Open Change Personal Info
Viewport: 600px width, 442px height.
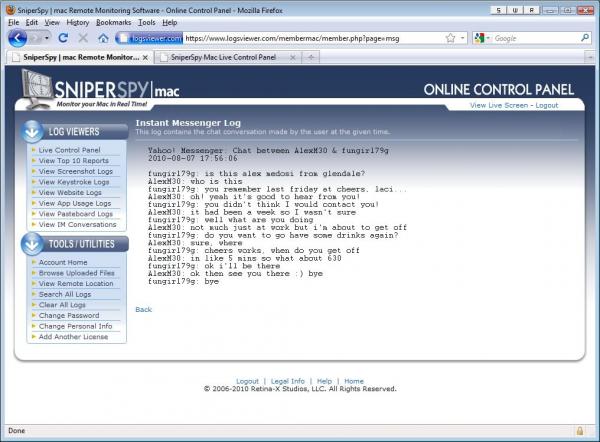(75, 326)
